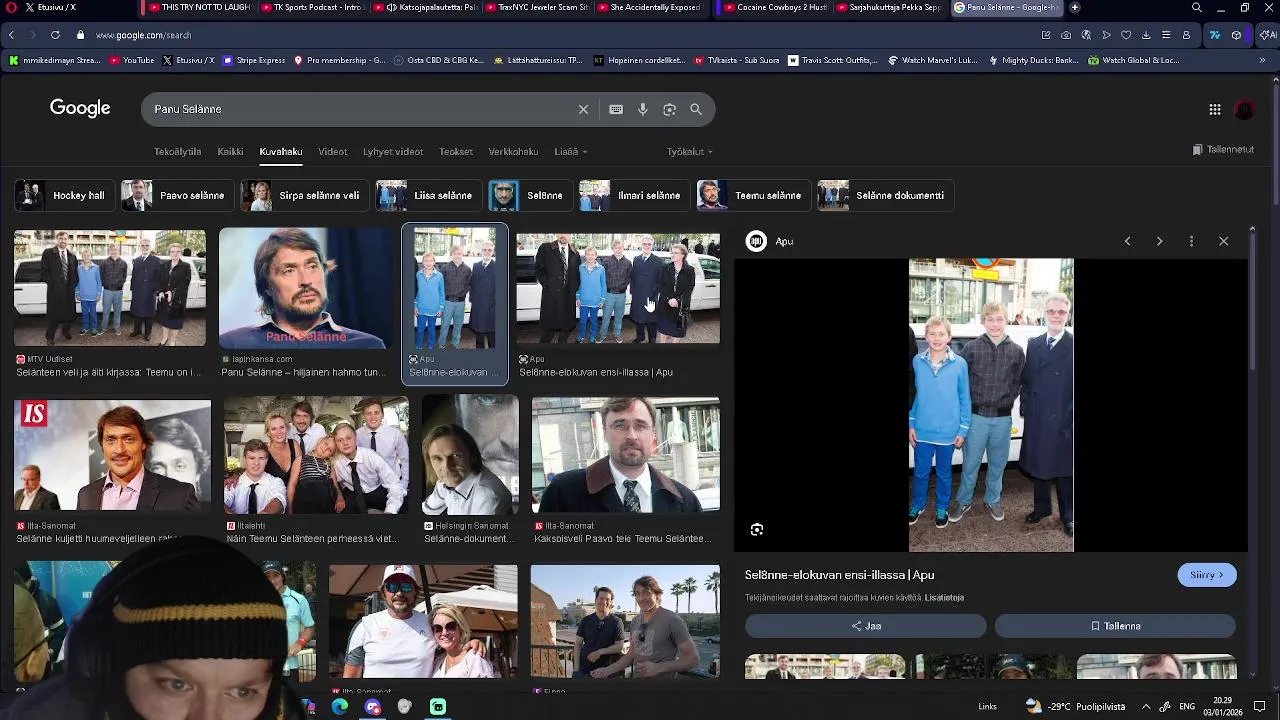
Task: Select the Liisa selänne chip
Action: point(428,196)
